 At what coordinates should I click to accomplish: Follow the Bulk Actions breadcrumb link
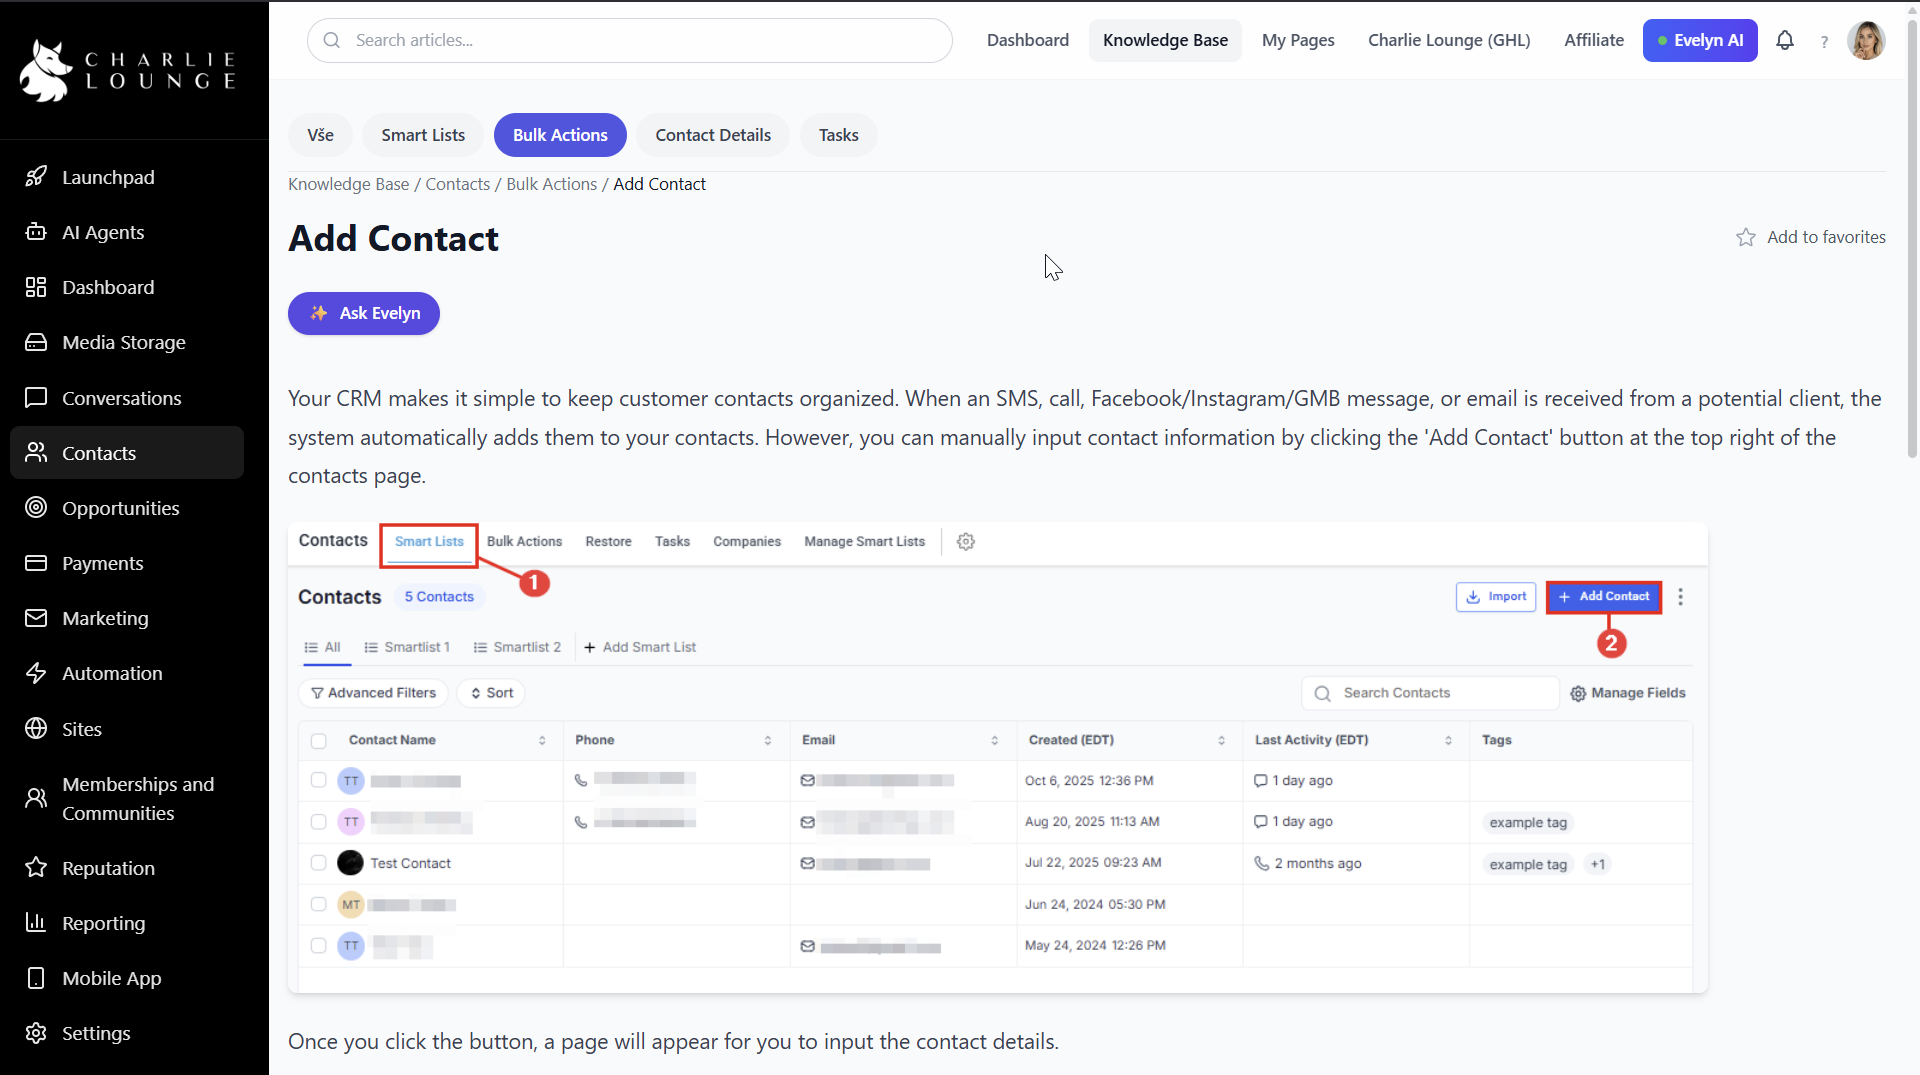click(552, 184)
